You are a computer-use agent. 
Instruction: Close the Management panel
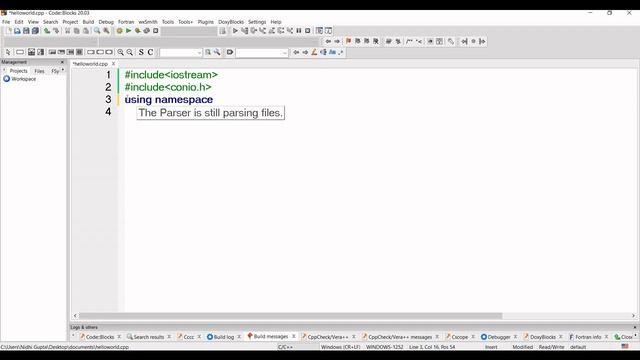click(62, 62)
